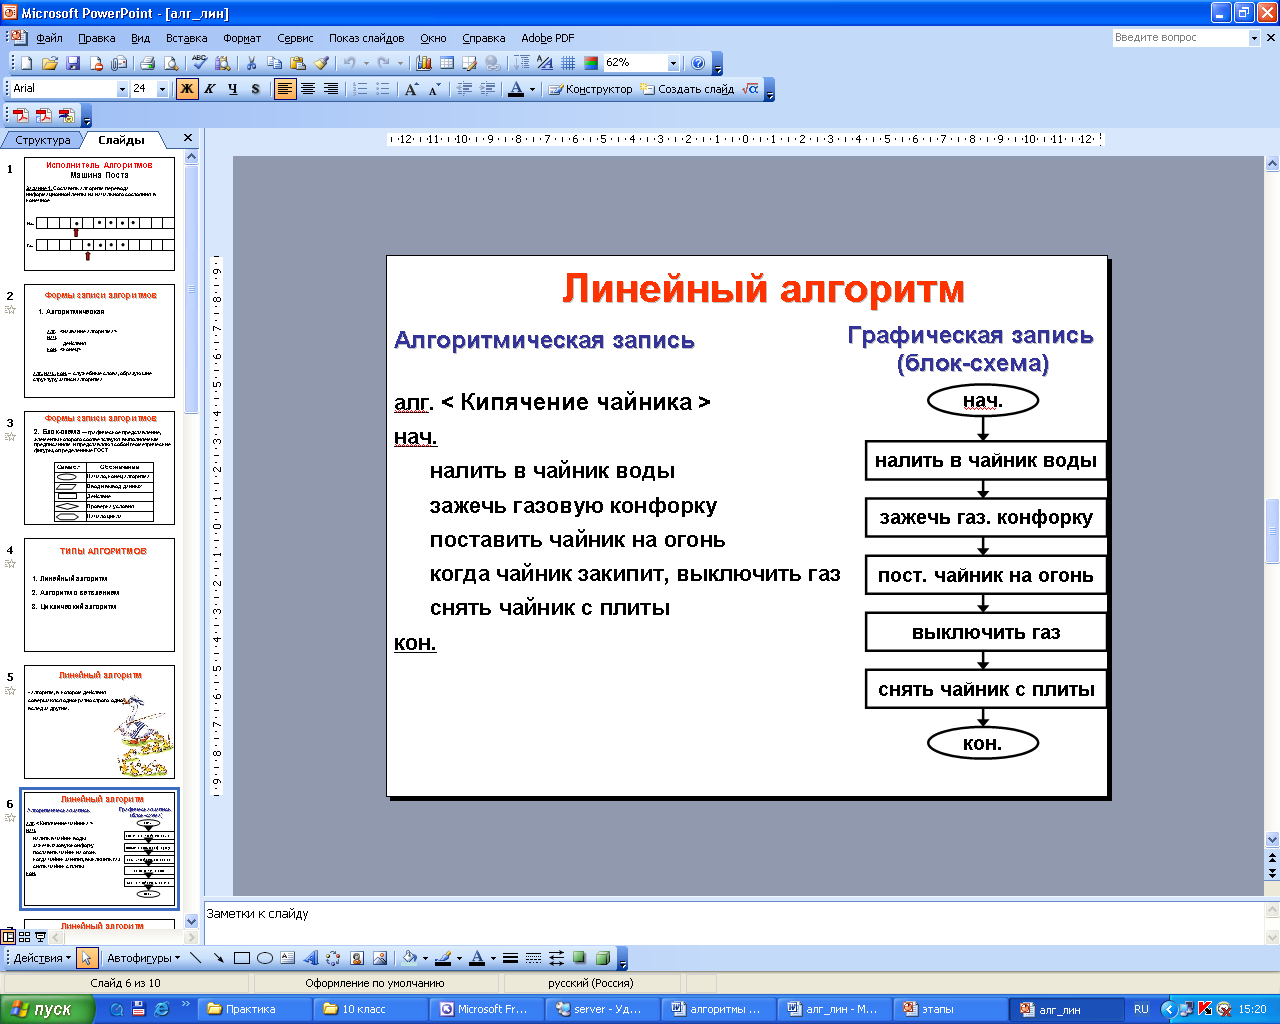This screenshot has height=1024, width=1280.
Task: Select the Rectangle shape tool
Action: 242,958
